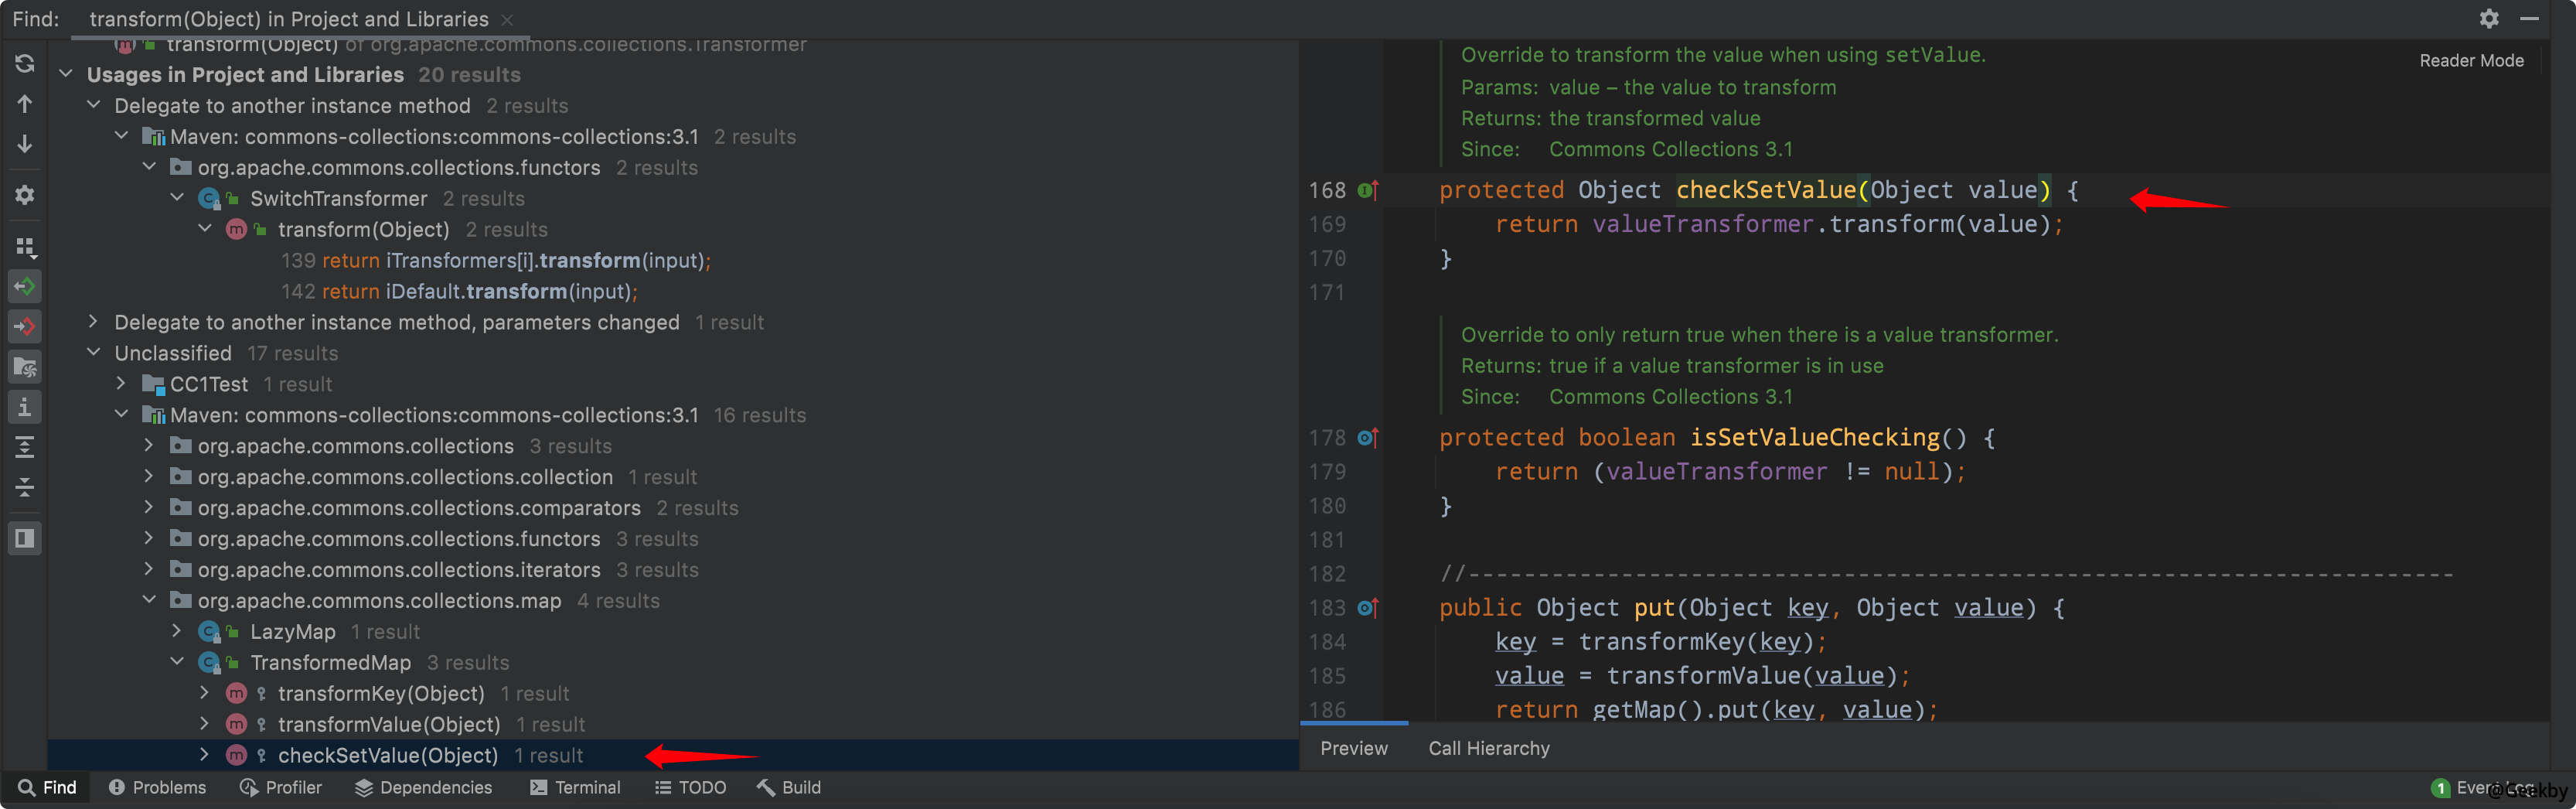Click the Reader Mode button
Image resolution: width=2576 pixels, height=809 pixels.
tap(2470, 61)
